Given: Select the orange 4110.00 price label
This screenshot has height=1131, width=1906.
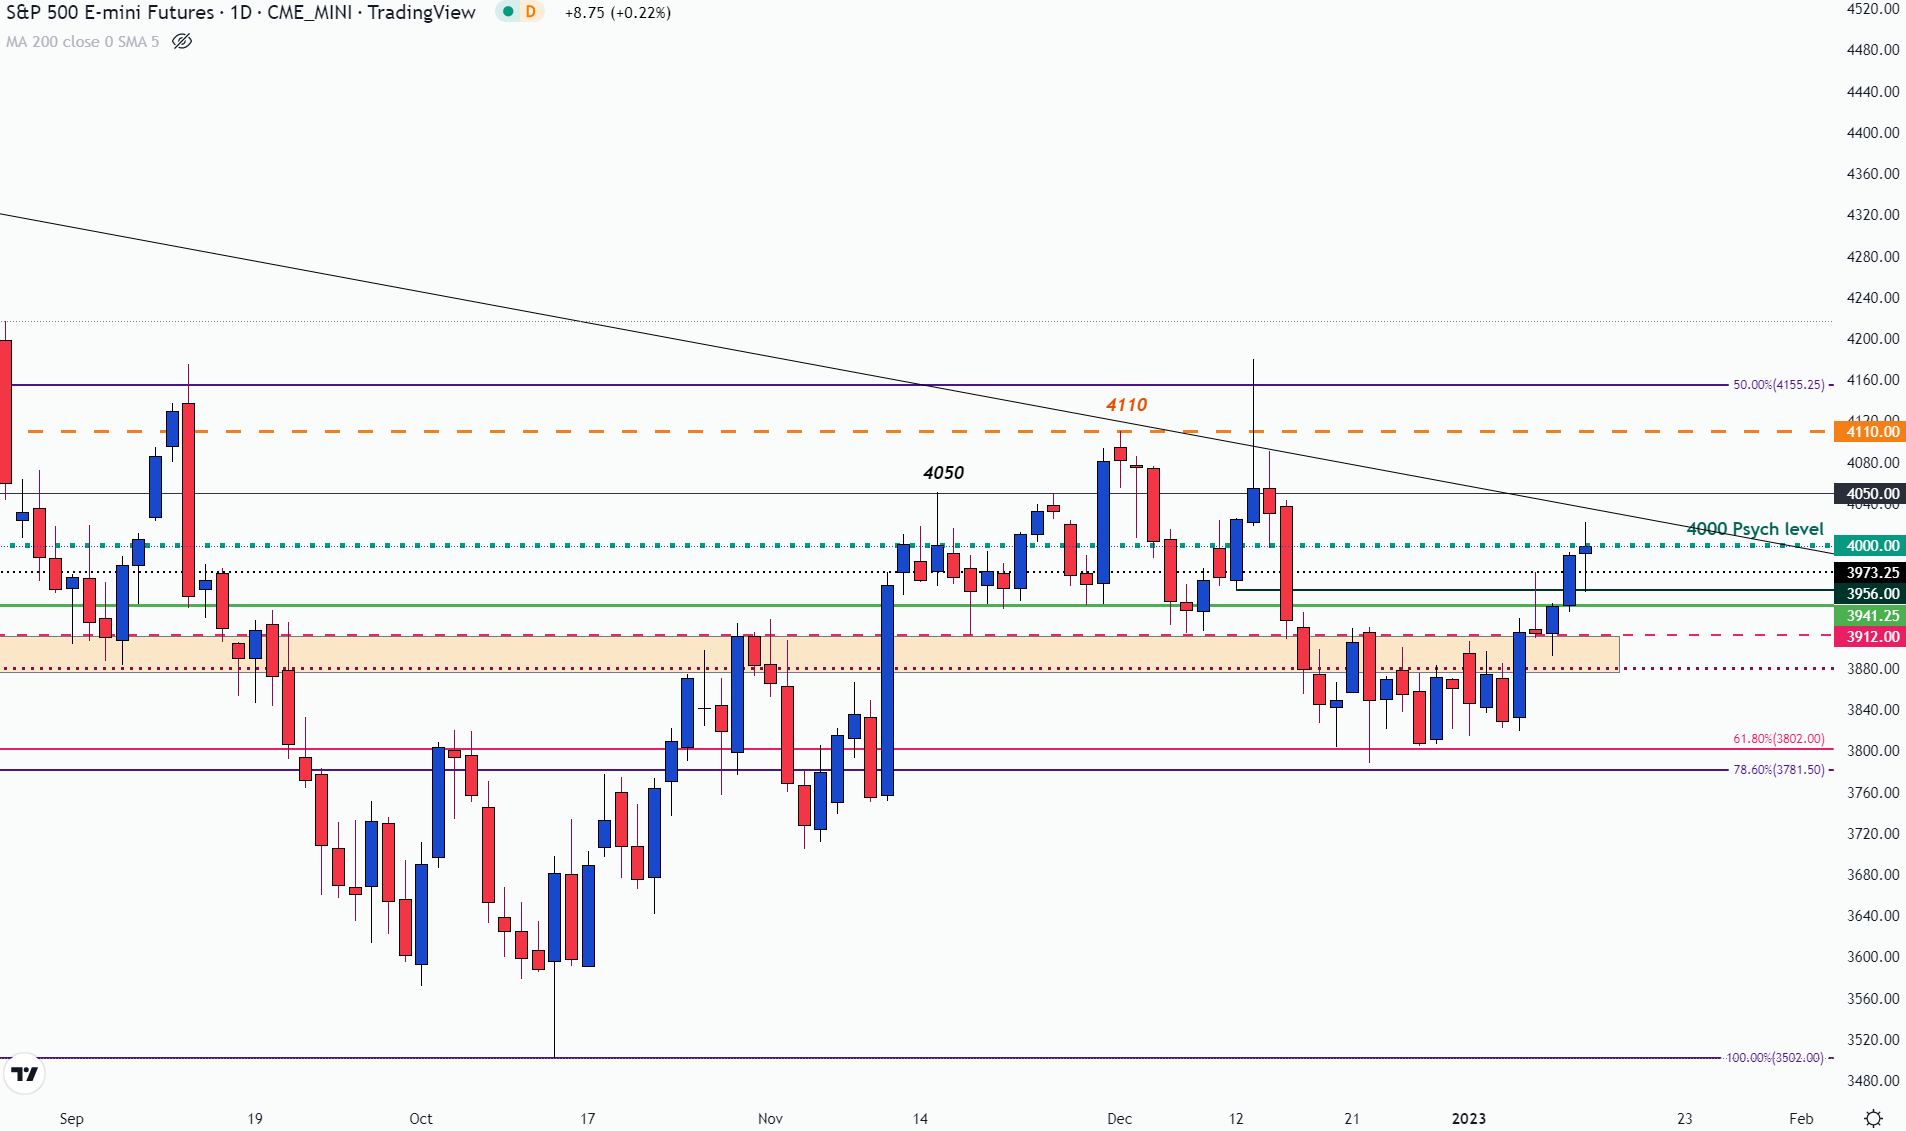Looking at the screenshot, I should pos(1870,432).
